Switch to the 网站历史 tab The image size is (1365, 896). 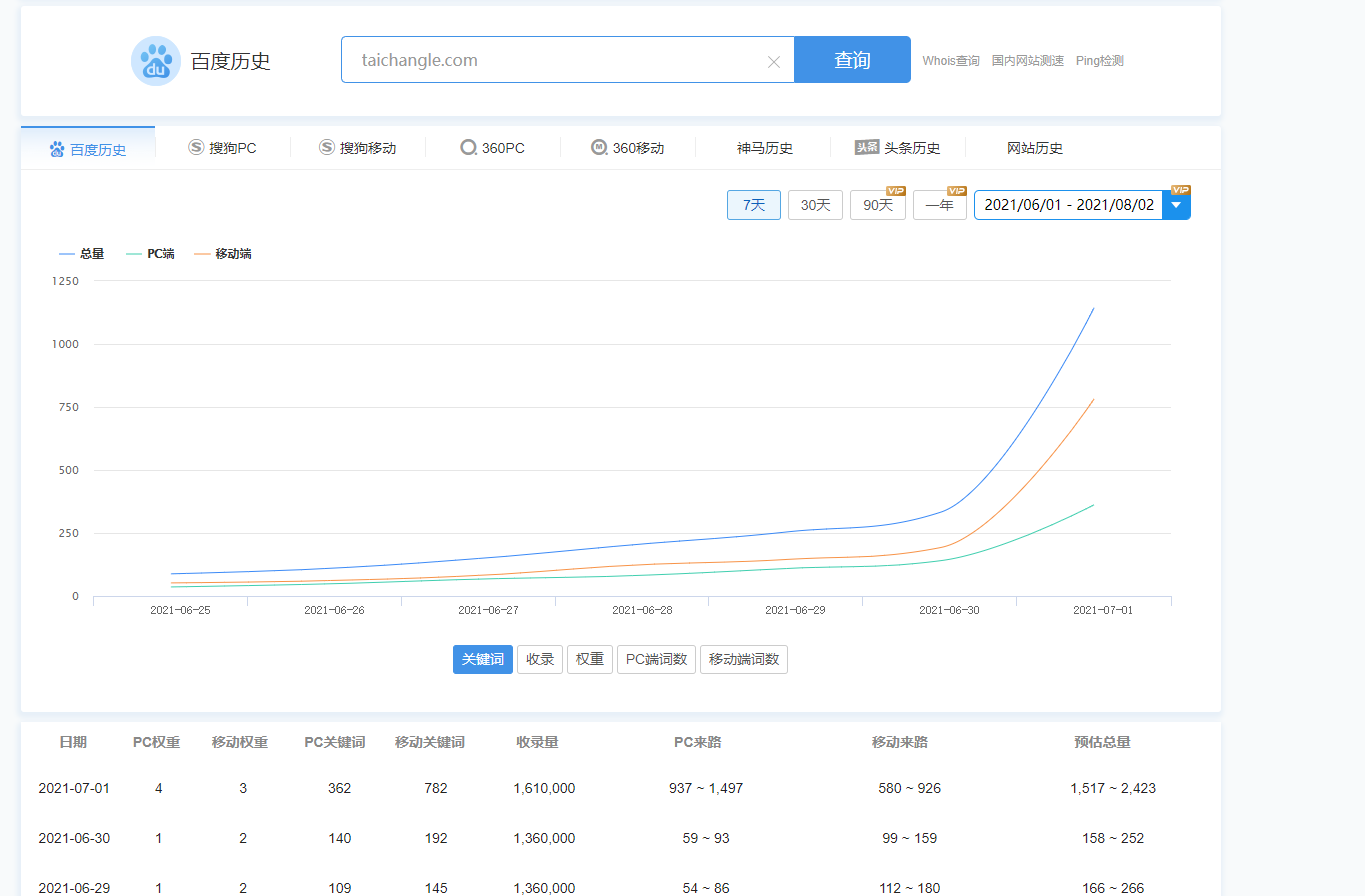coord(1035,148)
